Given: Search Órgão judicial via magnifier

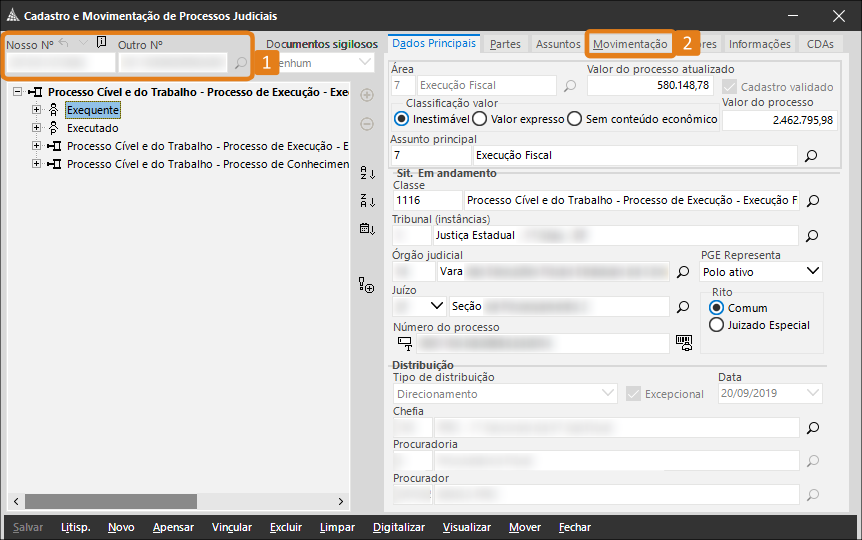Looking at the screenshot, I should pos(684,271).
